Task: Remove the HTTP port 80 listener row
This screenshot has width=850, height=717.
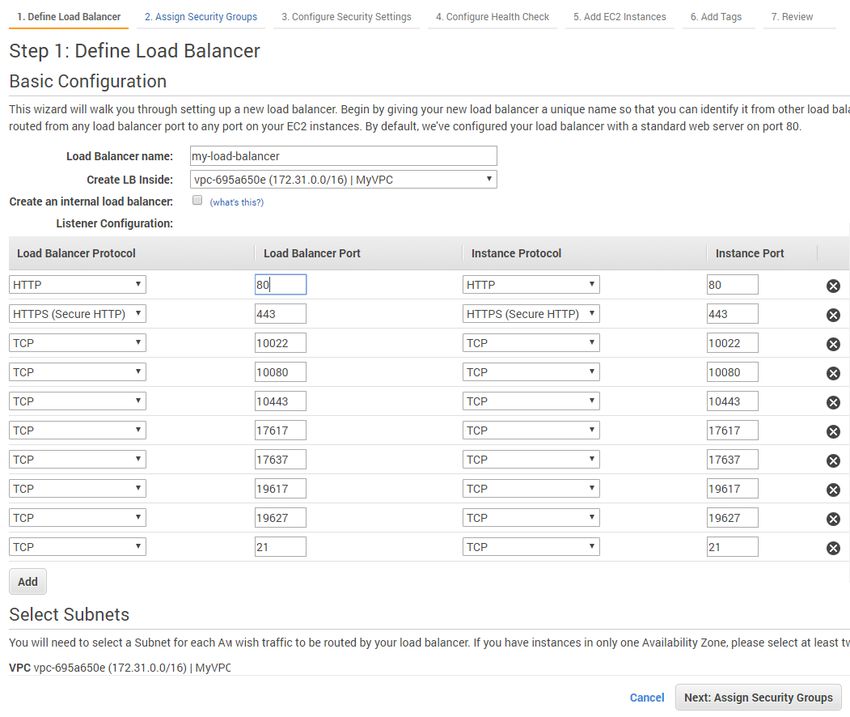Action: click(833, 286)
